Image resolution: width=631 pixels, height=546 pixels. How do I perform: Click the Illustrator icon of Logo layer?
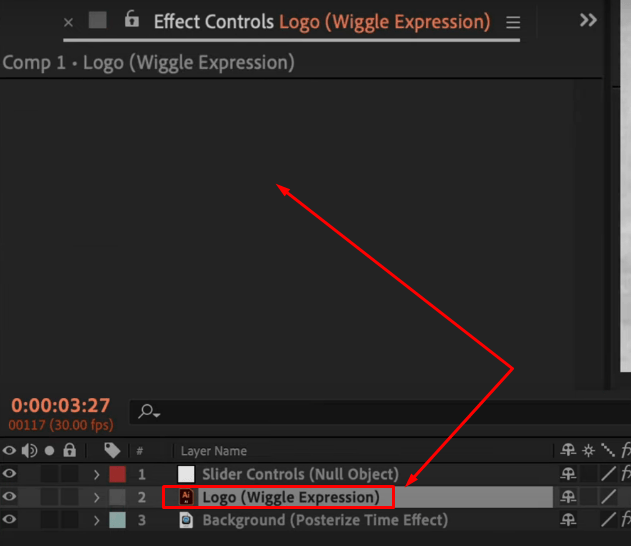(186, 497)
